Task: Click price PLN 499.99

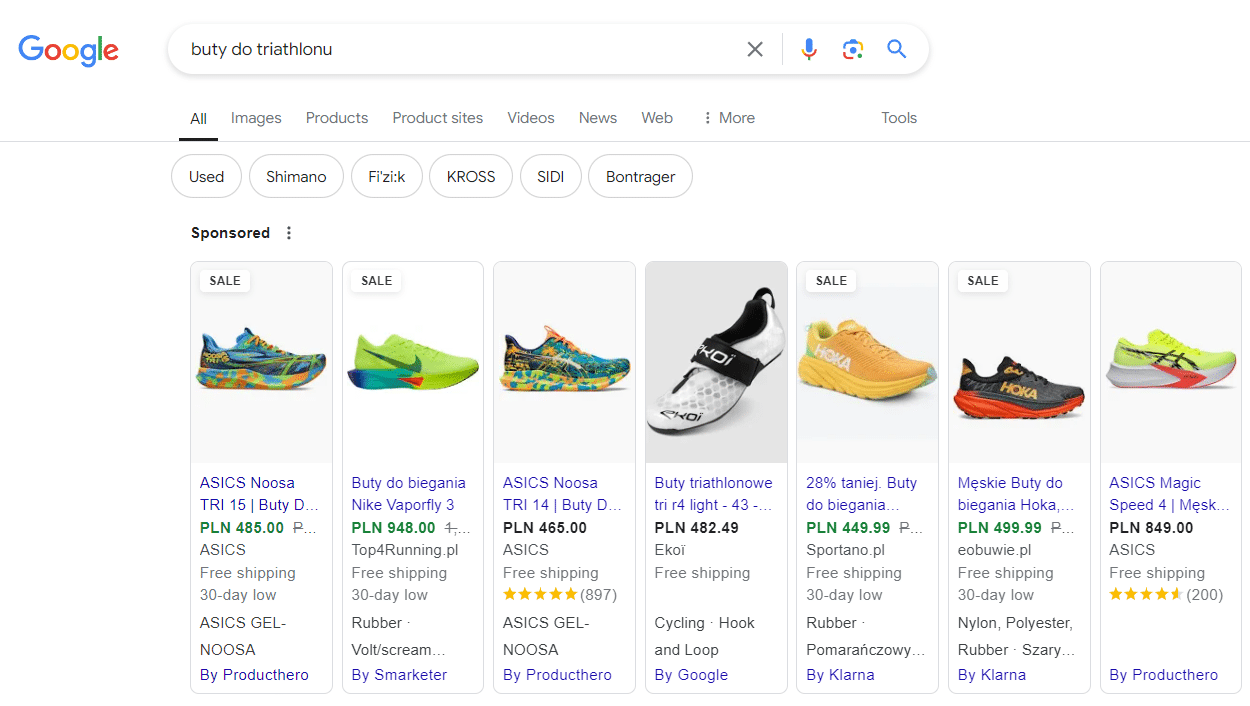Action: point(1000,528)
